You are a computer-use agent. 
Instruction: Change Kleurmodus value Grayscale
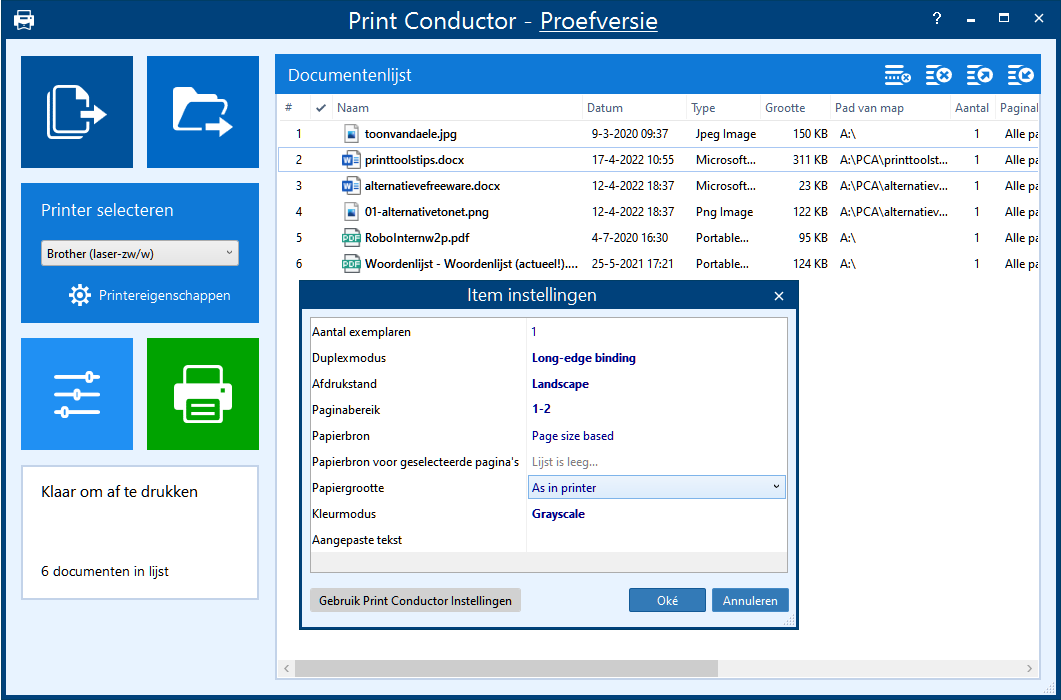pos(558,514)
